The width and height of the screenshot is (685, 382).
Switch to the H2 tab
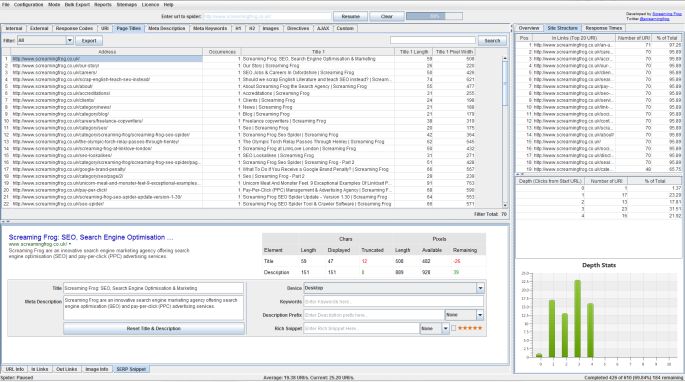click(x=252, y=28)
